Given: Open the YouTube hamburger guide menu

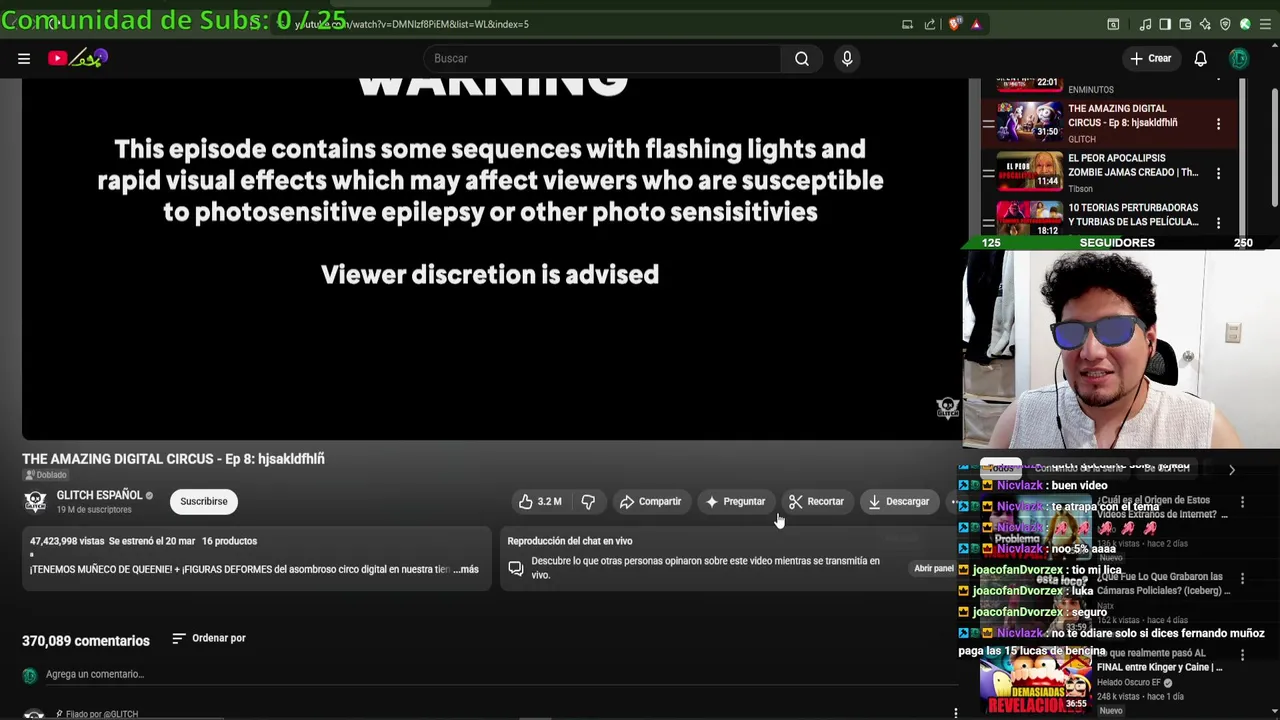Looking at the screenshot, I should point(24,59).
